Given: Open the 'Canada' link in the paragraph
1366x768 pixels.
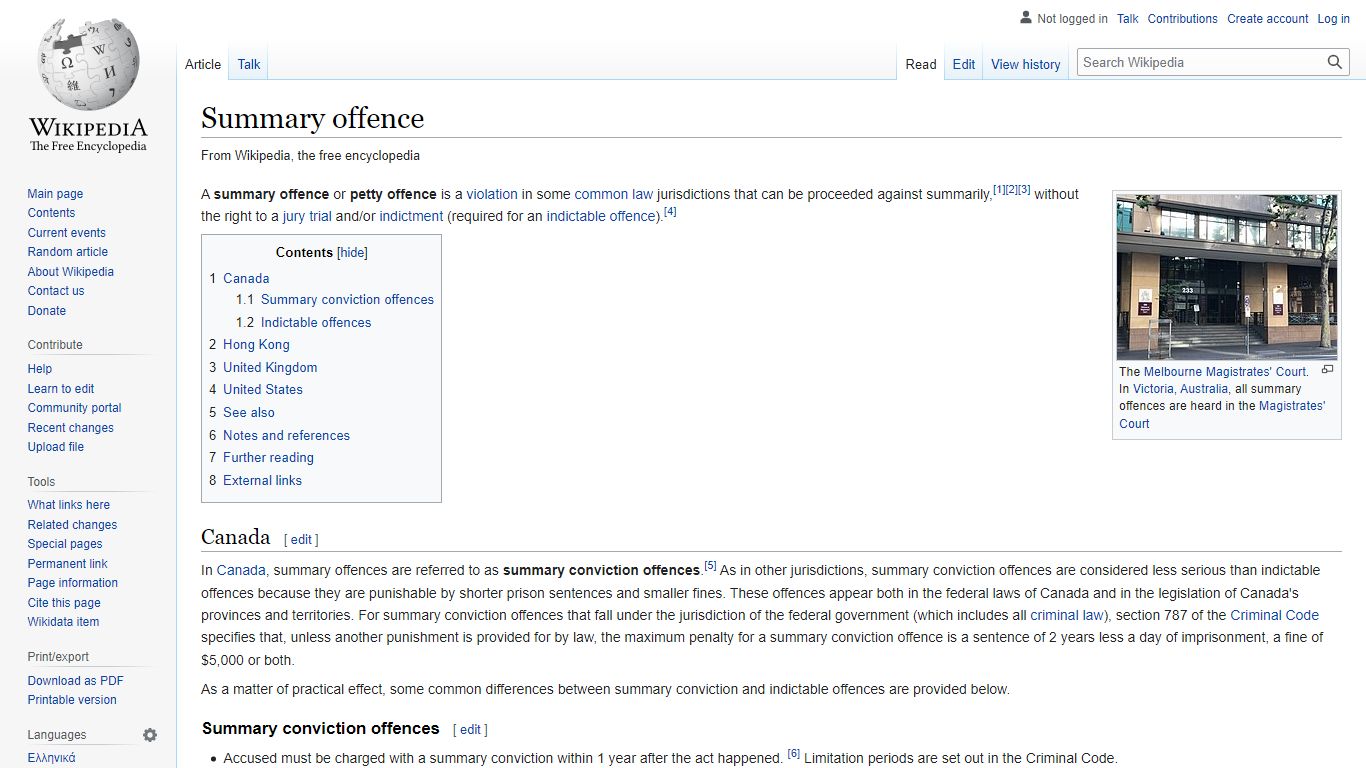Looking at the screenshot, I should tap(241, 570).
